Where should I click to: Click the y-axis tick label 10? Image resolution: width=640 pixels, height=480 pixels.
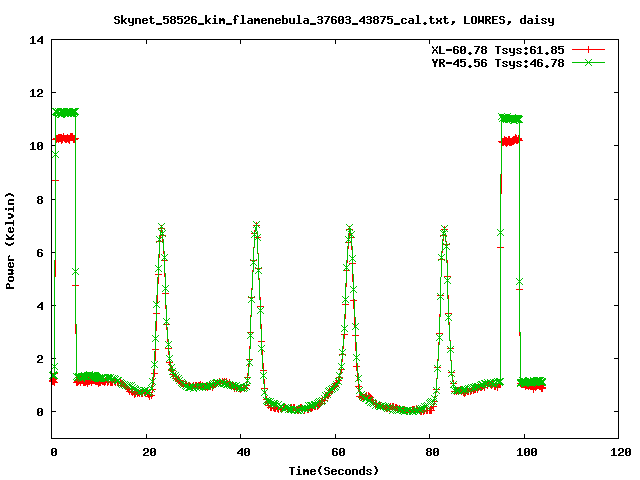click(x=37, y=146)
